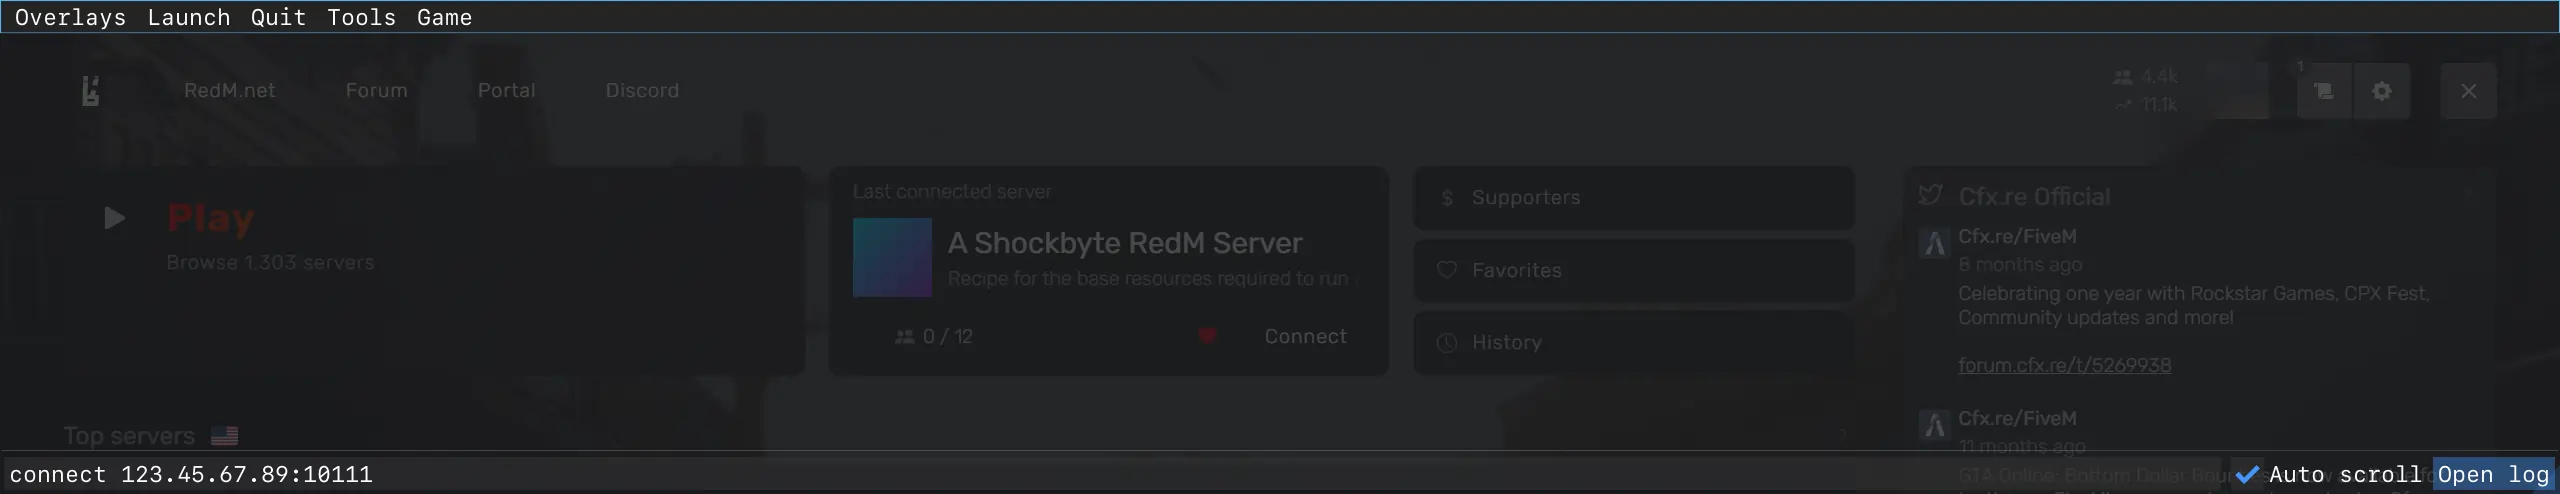2560x494 pixels.
Task: Open the Launch menu
Action: click(188, 17)
